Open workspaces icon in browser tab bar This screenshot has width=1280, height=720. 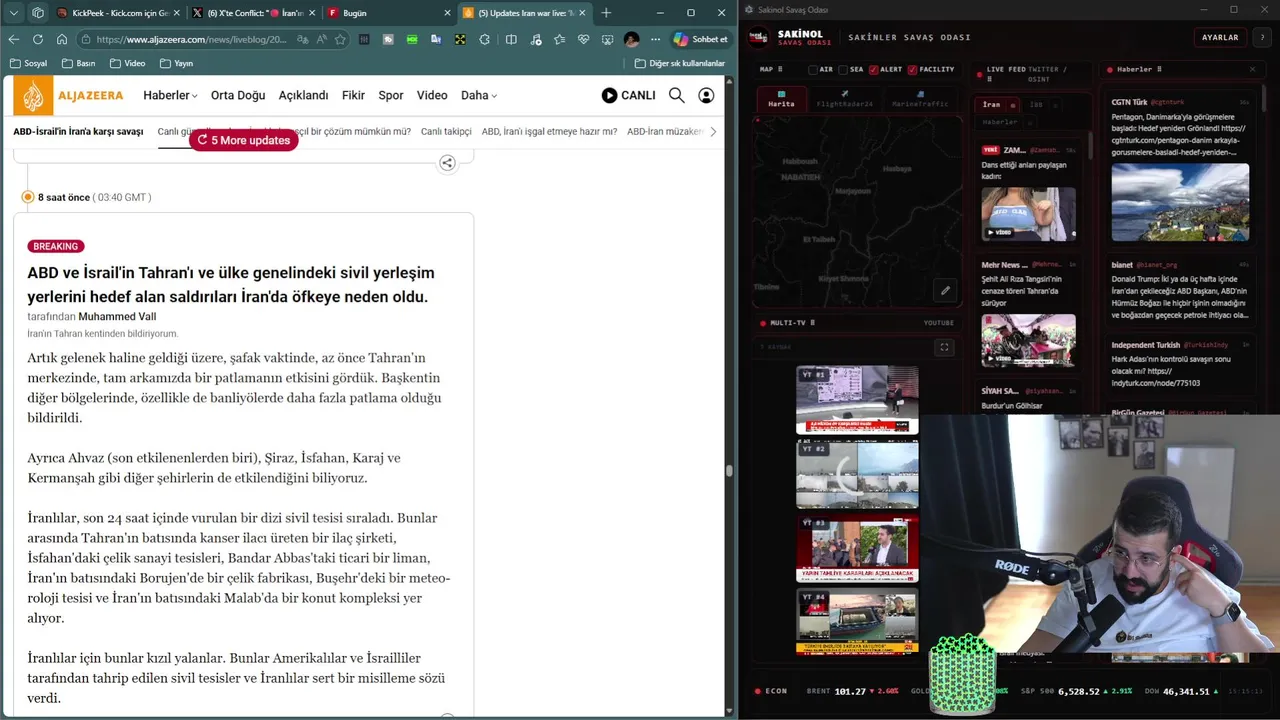coord(38,13)
